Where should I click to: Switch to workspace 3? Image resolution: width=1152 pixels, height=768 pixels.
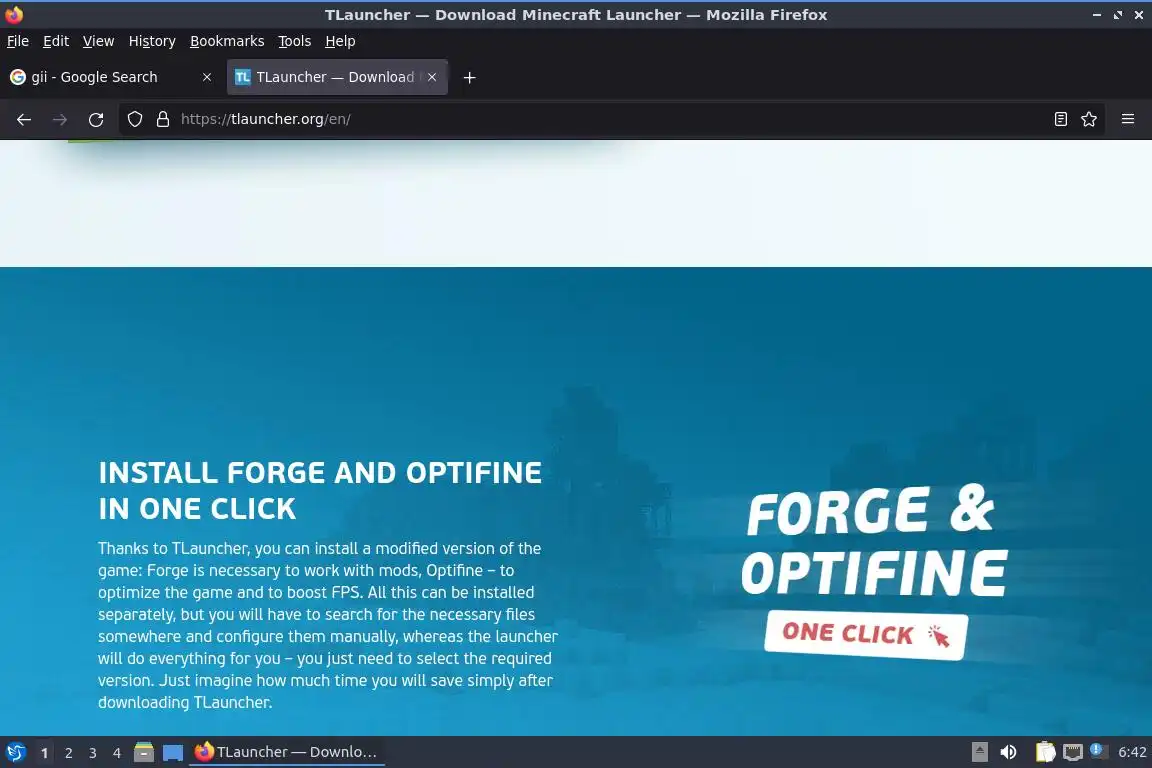(x=93, y=753)
